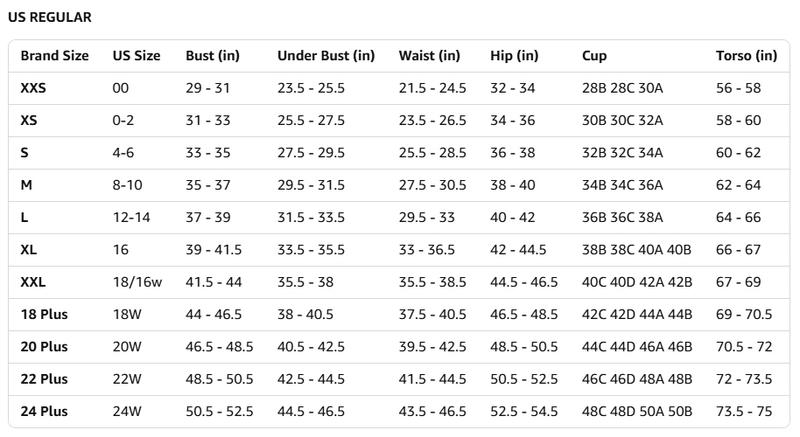Select the XXS brand size cell
The height and width of the screenshot is (437, 800).
point(33,88)
